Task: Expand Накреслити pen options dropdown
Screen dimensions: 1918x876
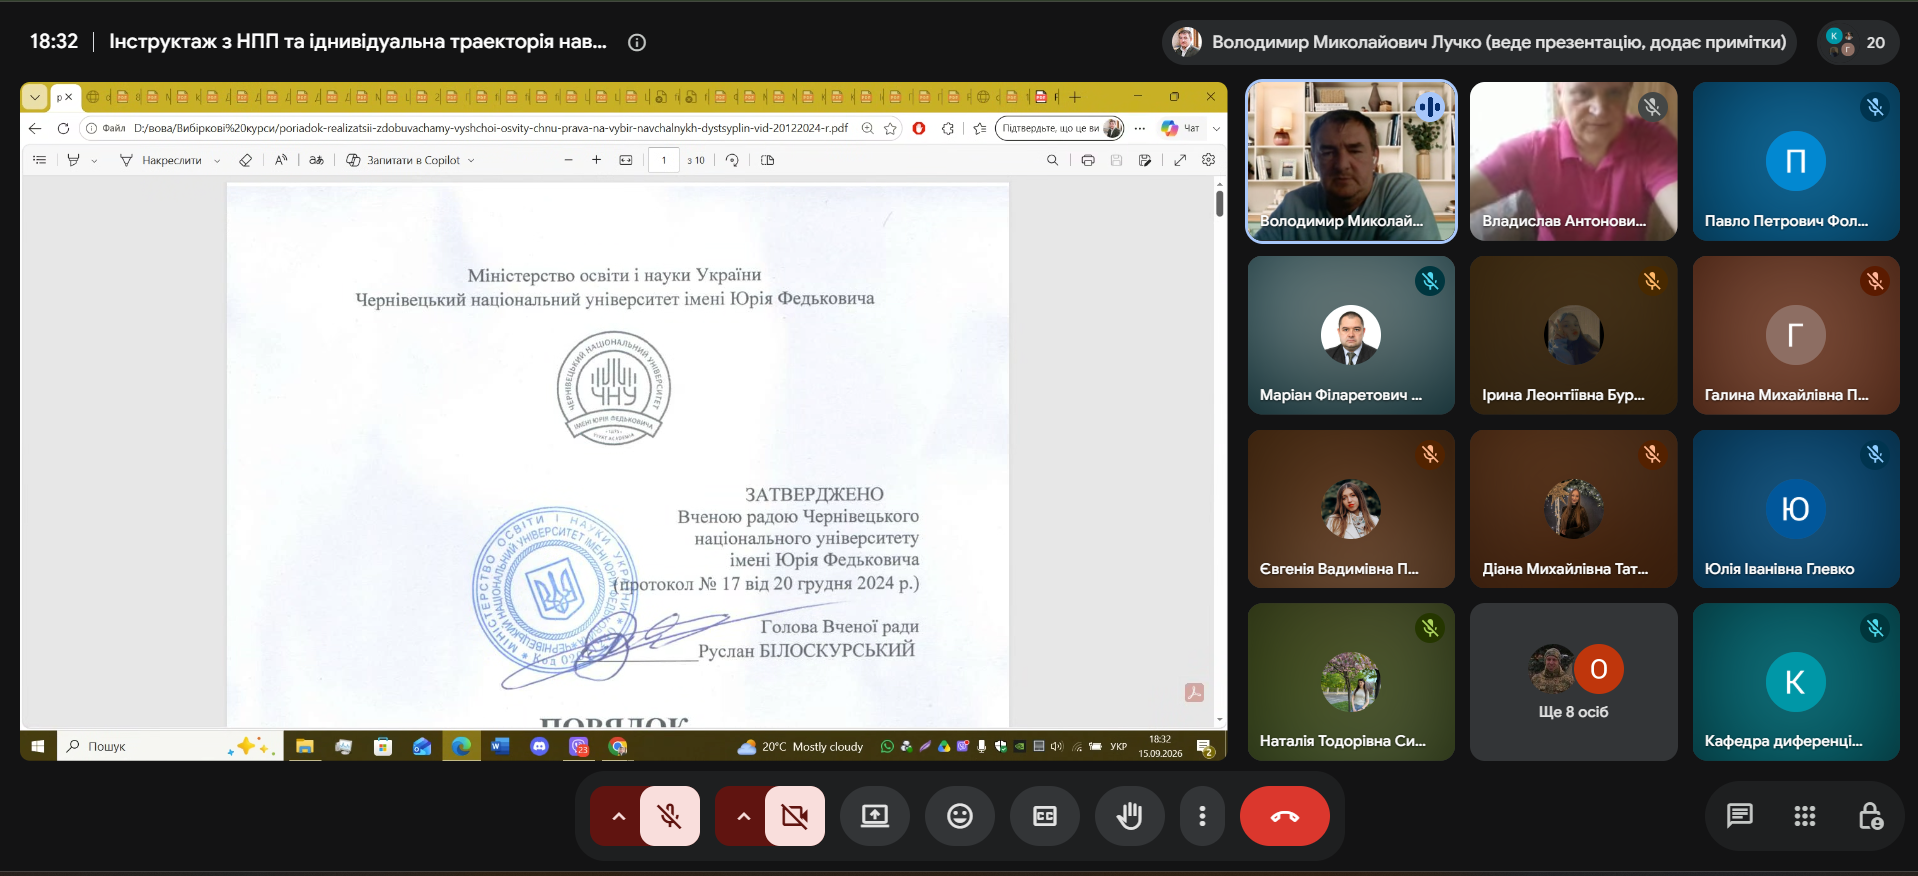Action: pos(217,160)
